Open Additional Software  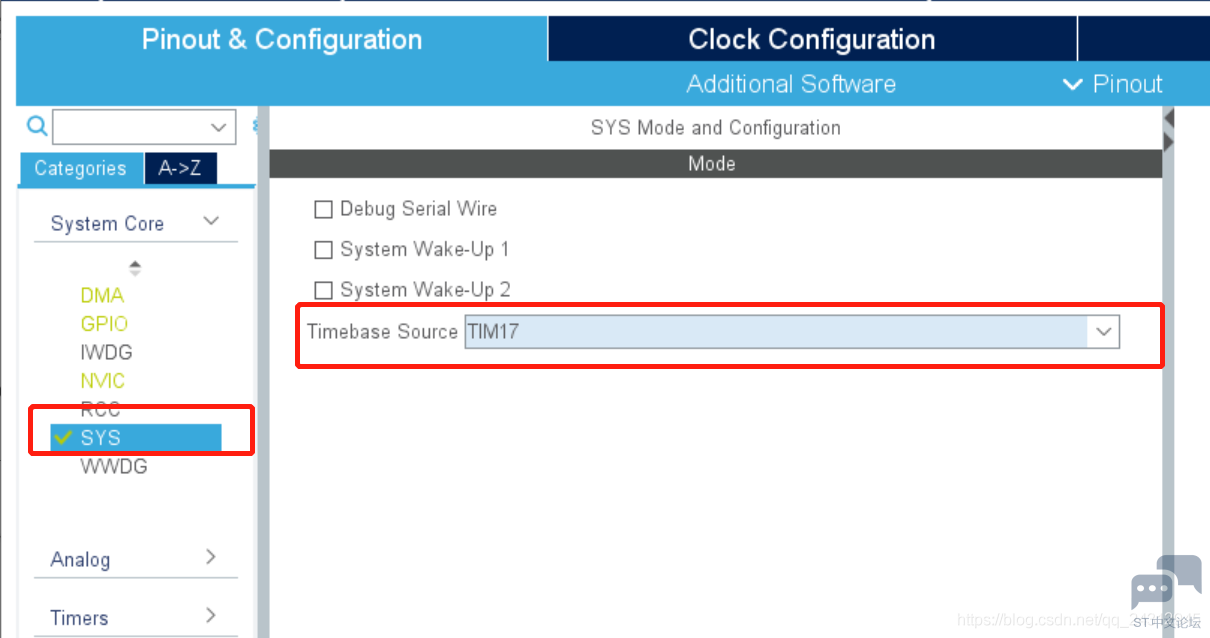pos(791,84)
